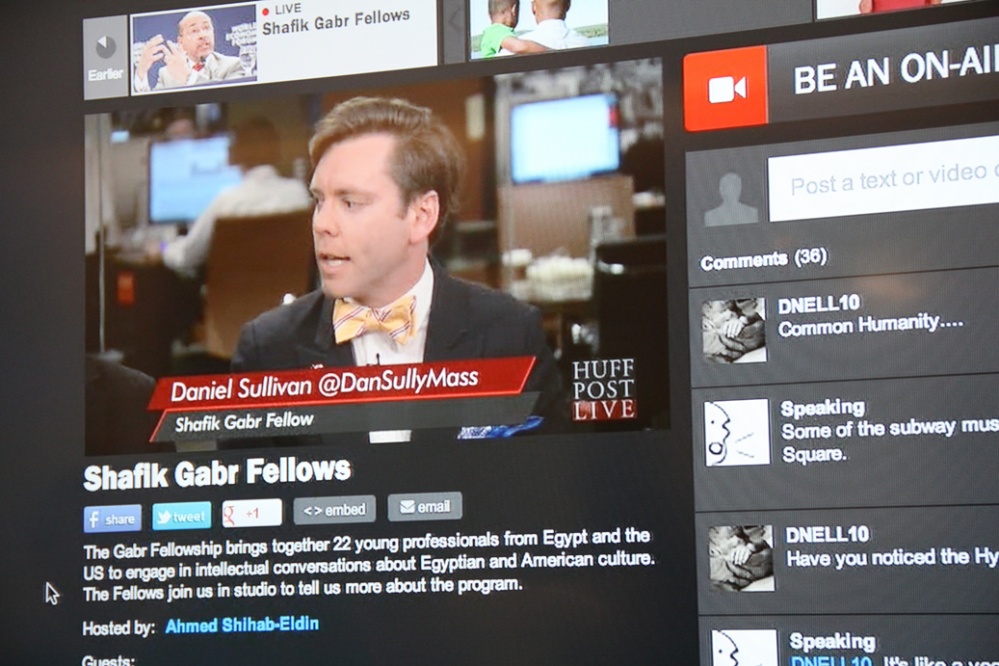This screenshot has width=999, height=666.
Task: Click the red video camera icon
Action: click(725, 89)
